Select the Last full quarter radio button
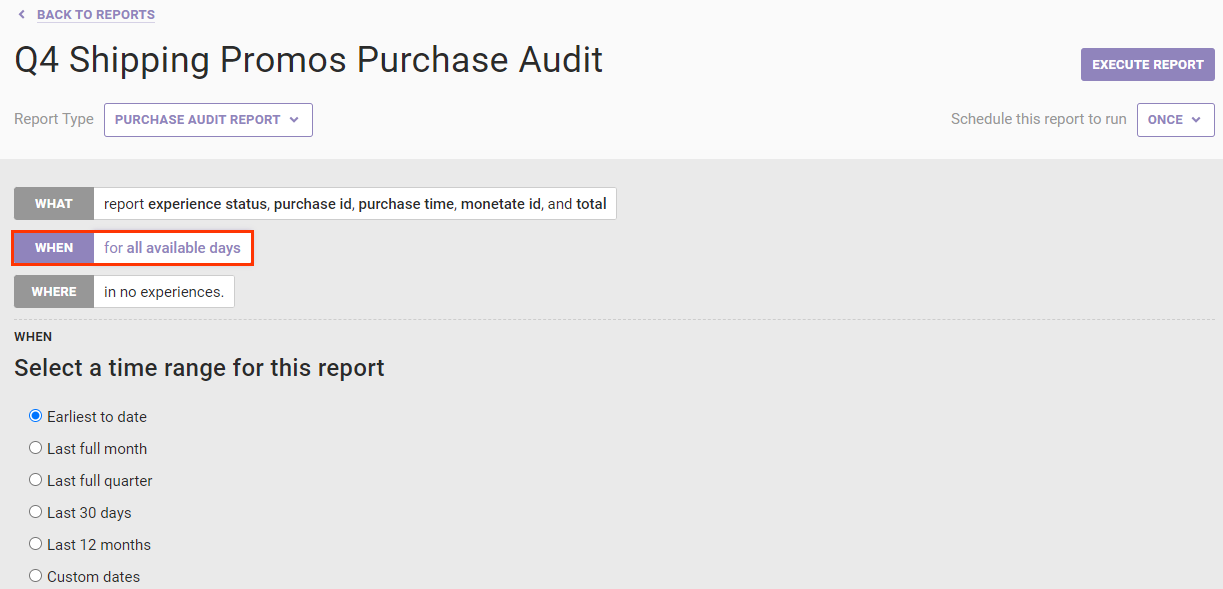The width and height of the screenshot is (1223, 589). coord(36,480)
